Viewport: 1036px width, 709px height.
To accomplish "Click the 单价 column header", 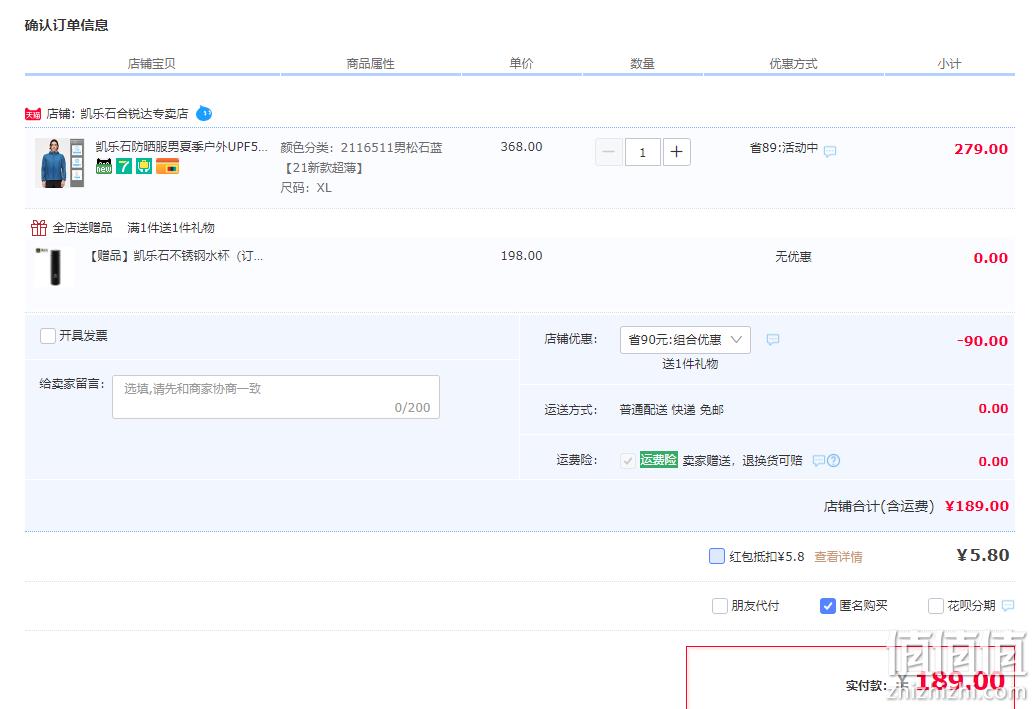I will pos(521,63).
